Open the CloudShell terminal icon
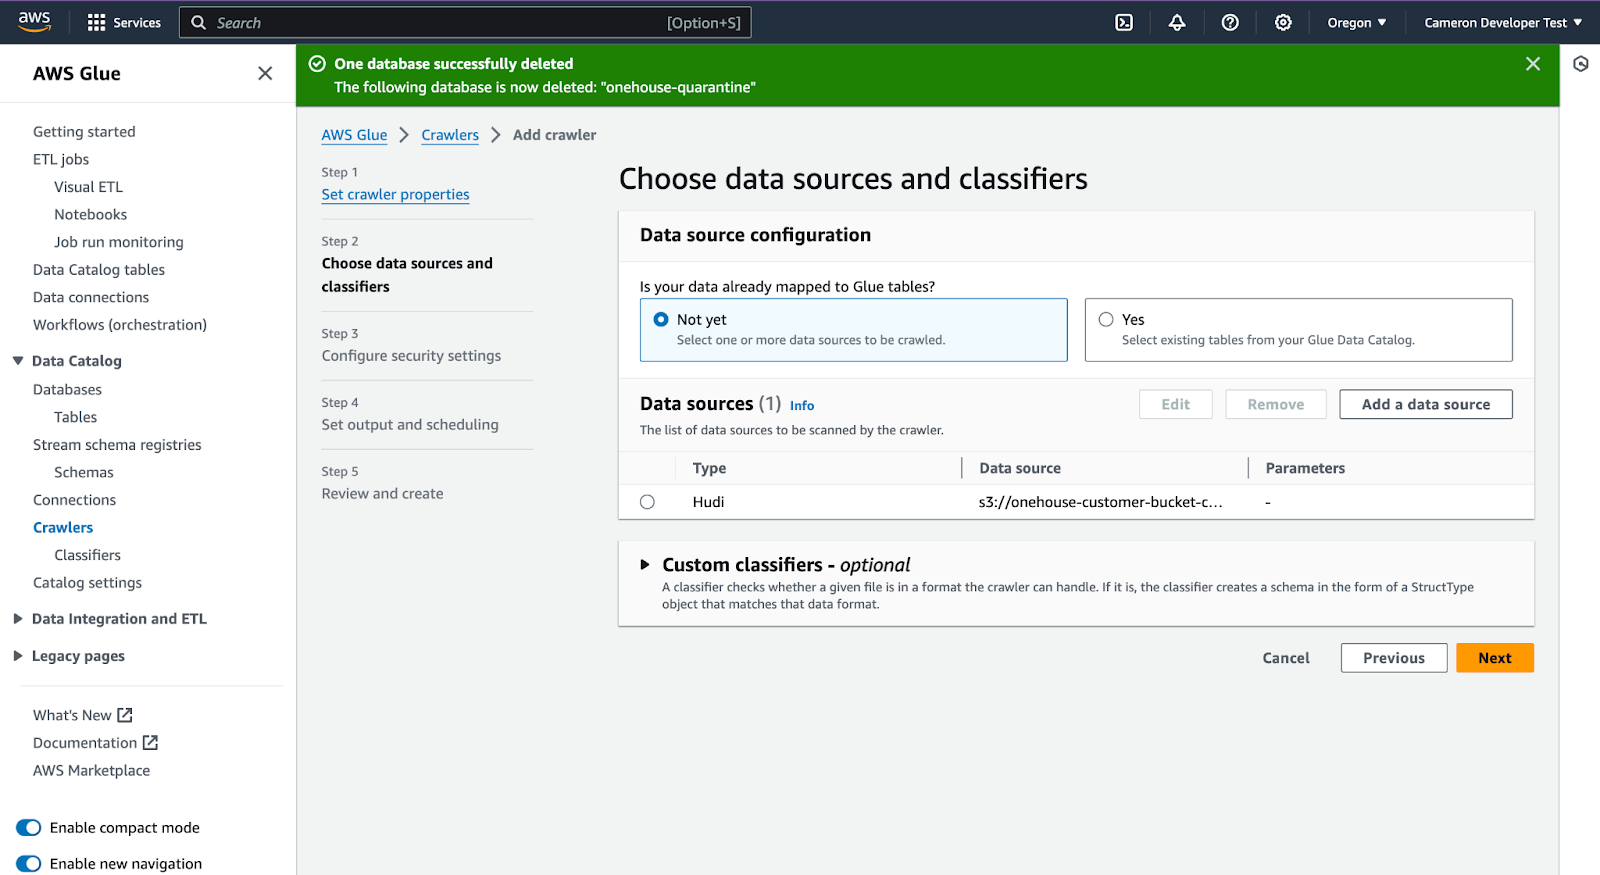The image size is (1600, 875). (1124, 22)
